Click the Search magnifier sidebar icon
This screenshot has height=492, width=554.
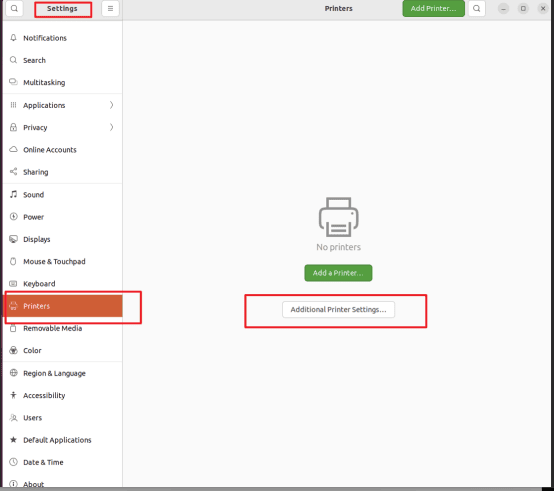(x=13, y=60)
